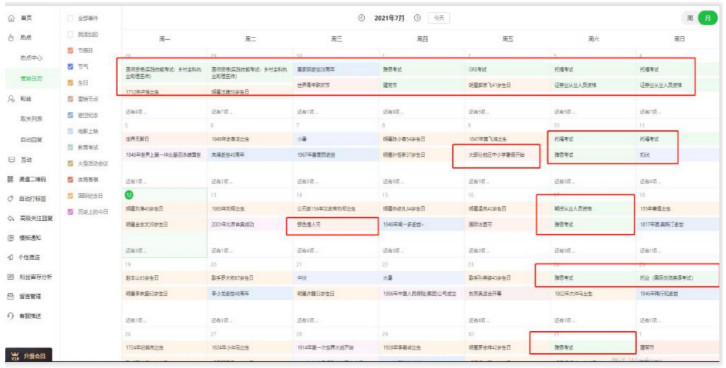Click the person icon above 取关列表
The height and width of the screenshot is (368, 726).
click(11, 99)
